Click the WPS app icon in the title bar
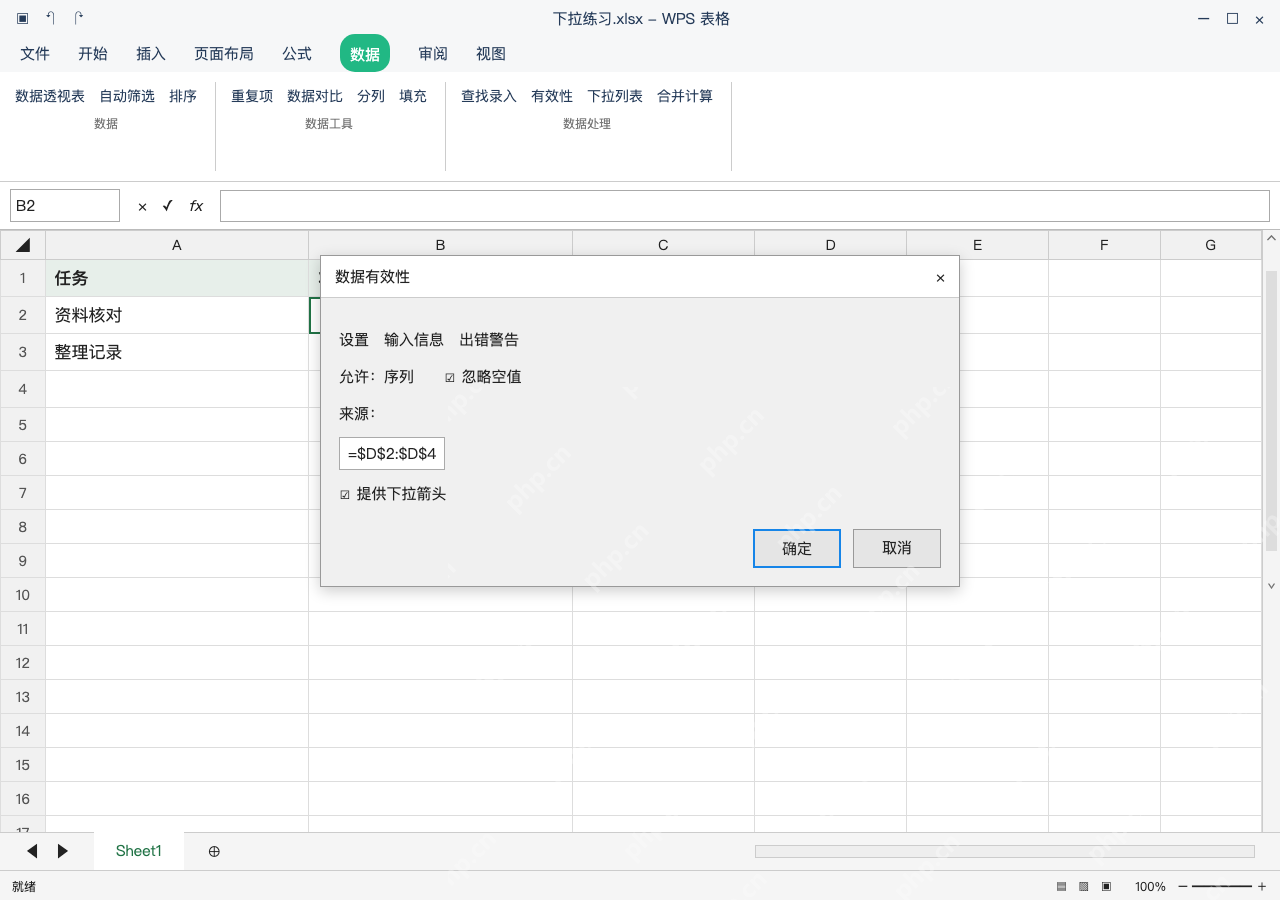The width and height of the screenshot is (1280, 900). pyautogui.click(x=22, y=18)
